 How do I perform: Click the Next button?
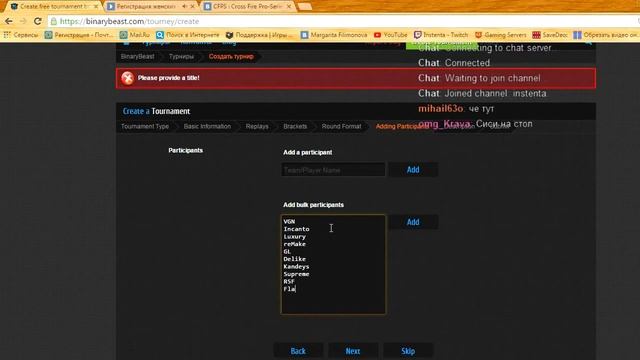point(353,351)
